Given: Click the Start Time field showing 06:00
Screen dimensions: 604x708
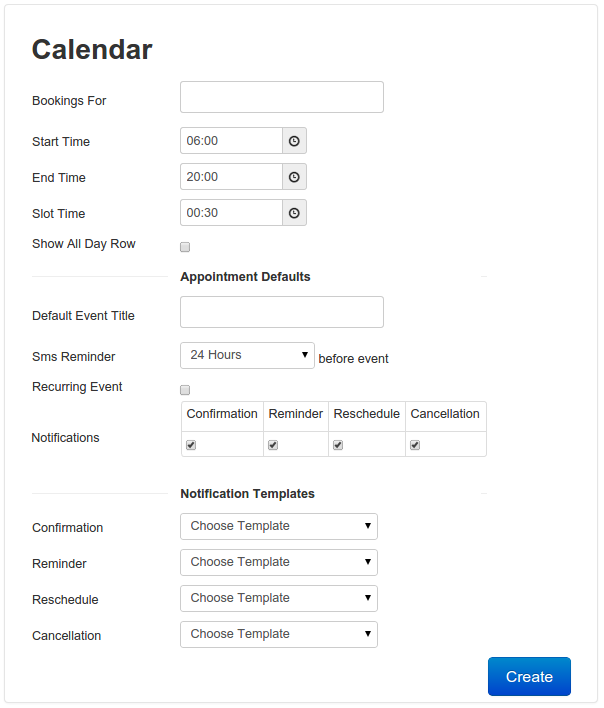Looking at the screenshot, I should click(x=232, y=141).
